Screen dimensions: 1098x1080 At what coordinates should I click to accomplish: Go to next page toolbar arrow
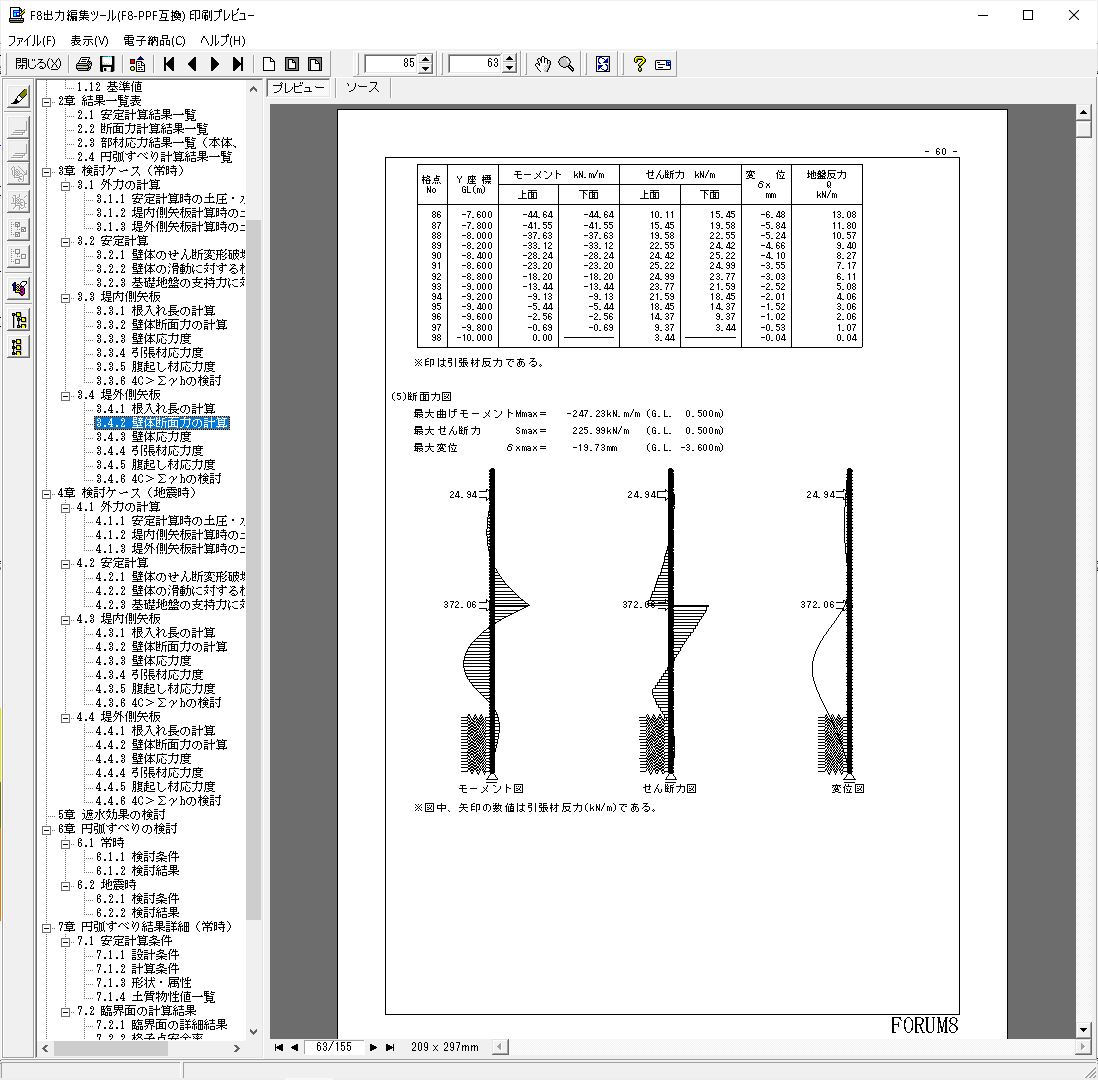point(215,64)
